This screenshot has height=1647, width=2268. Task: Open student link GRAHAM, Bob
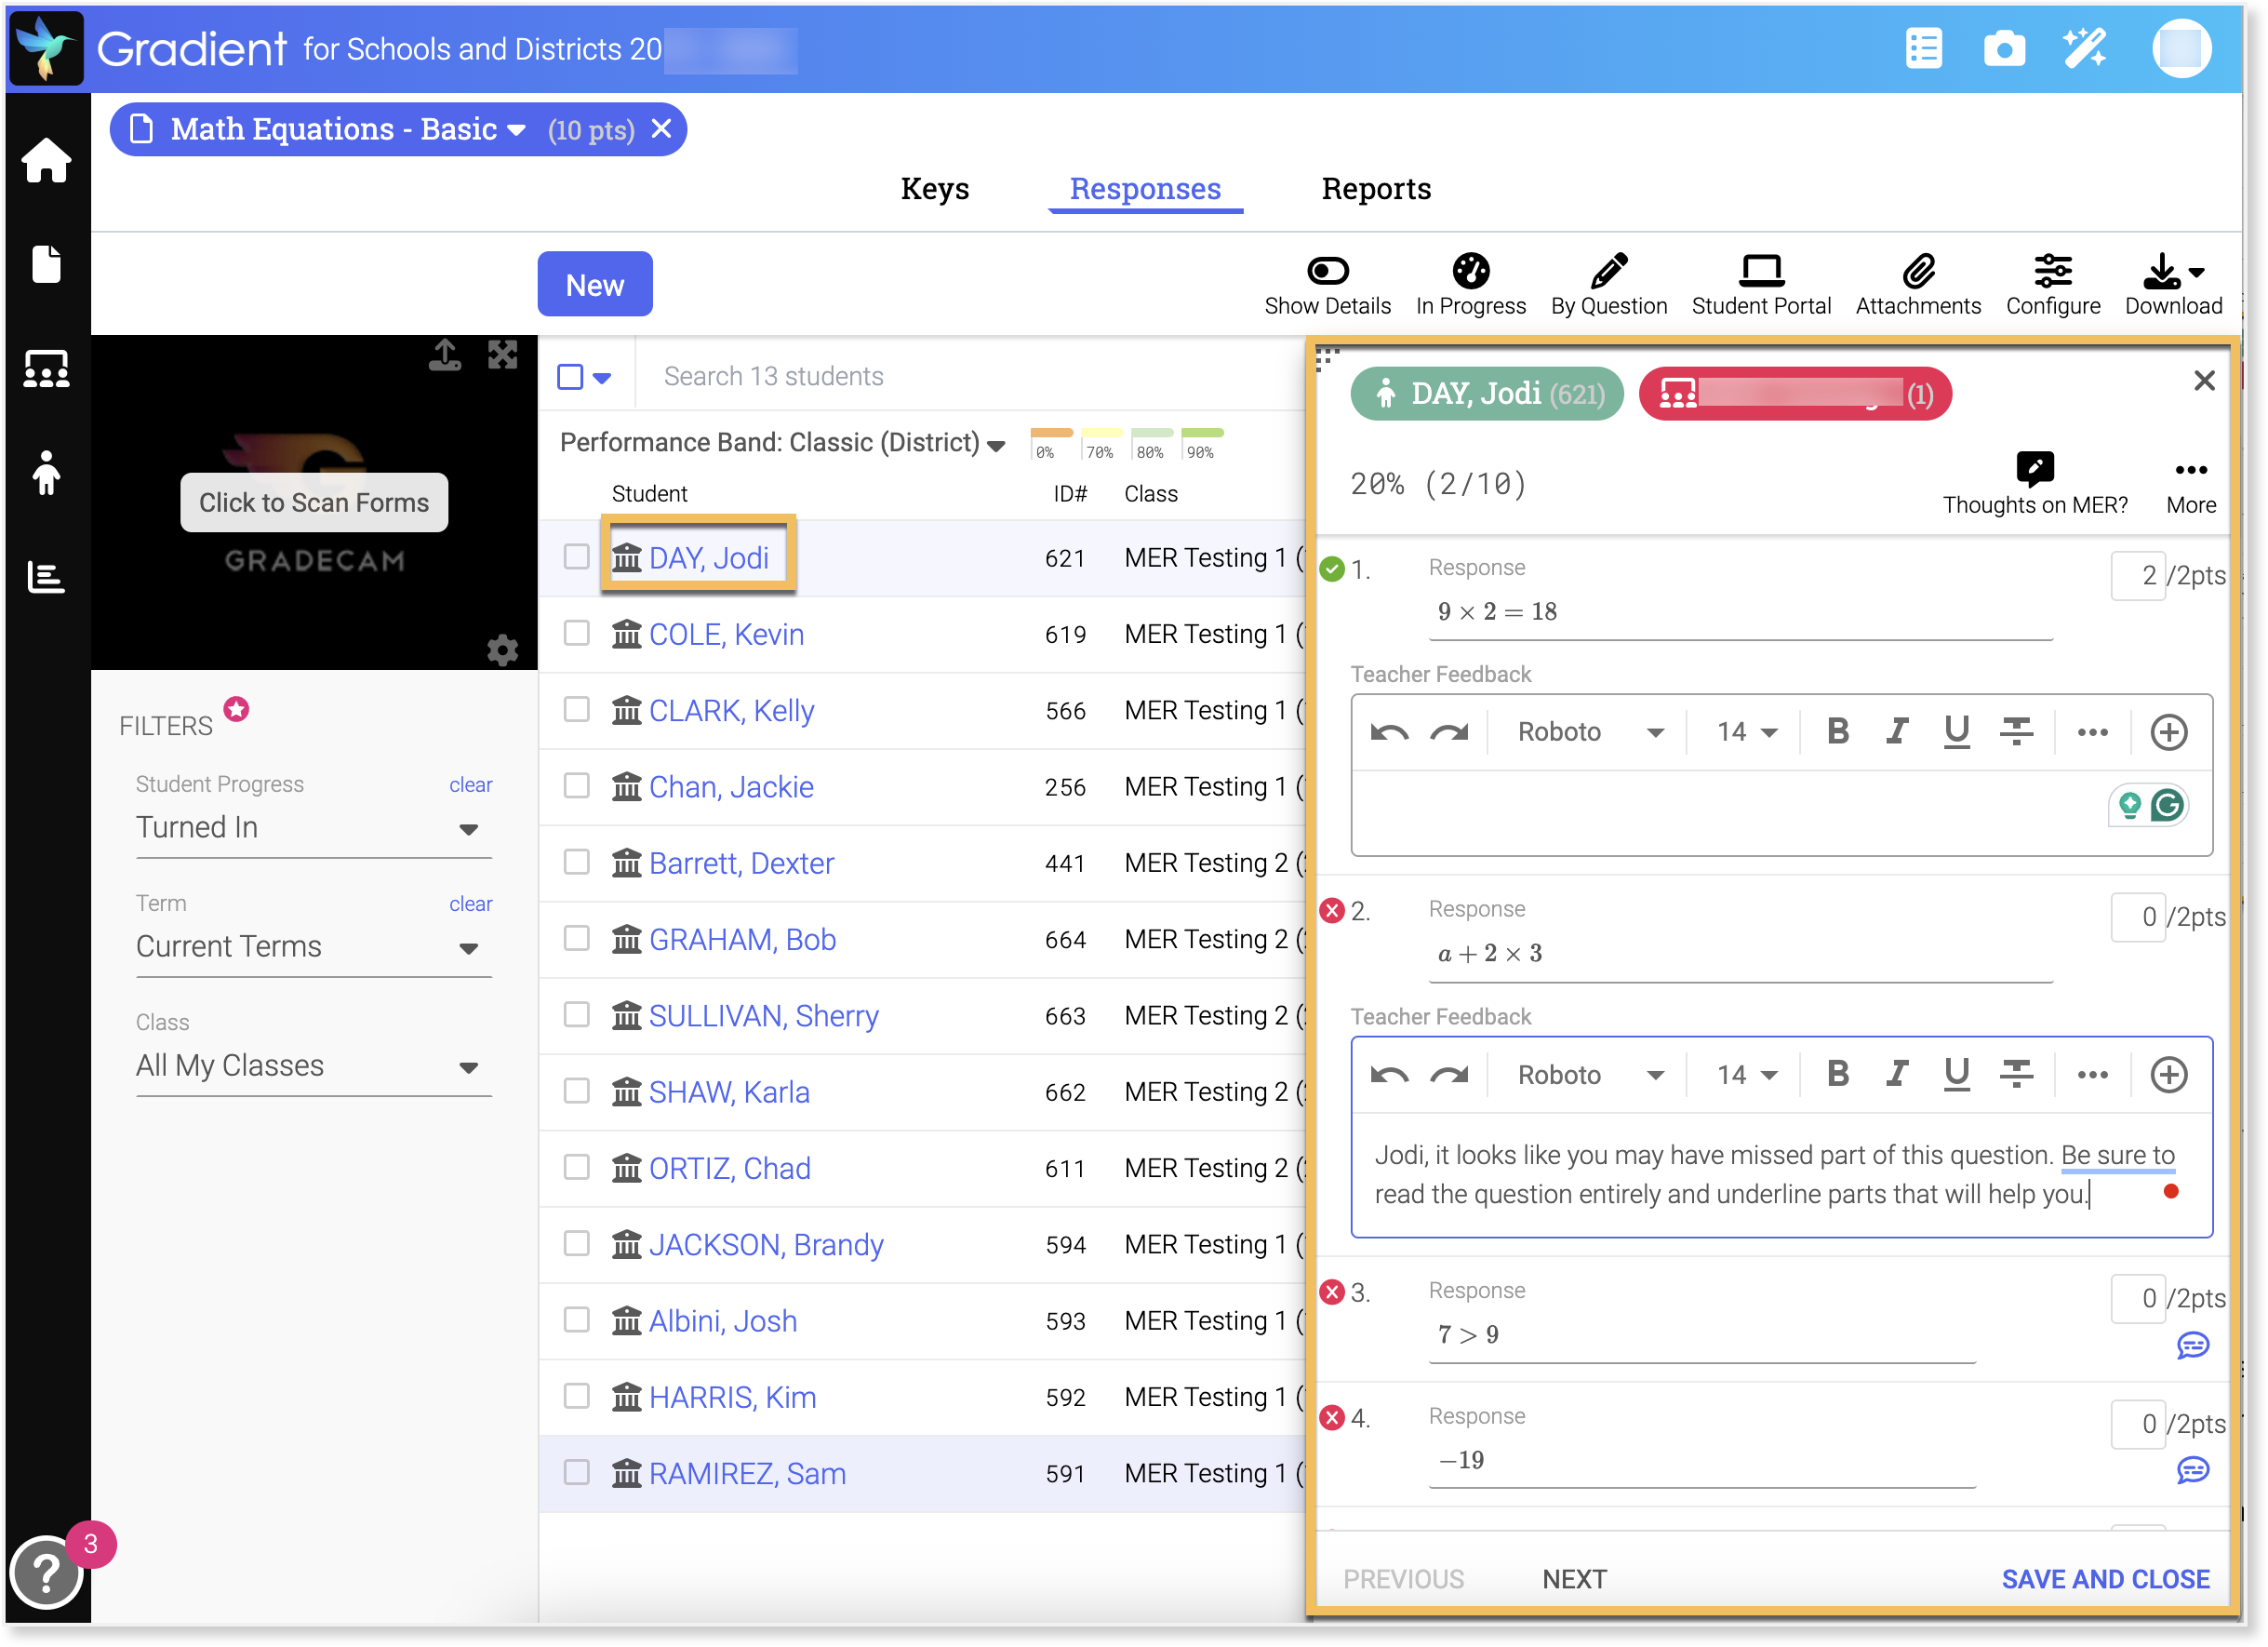741,939
